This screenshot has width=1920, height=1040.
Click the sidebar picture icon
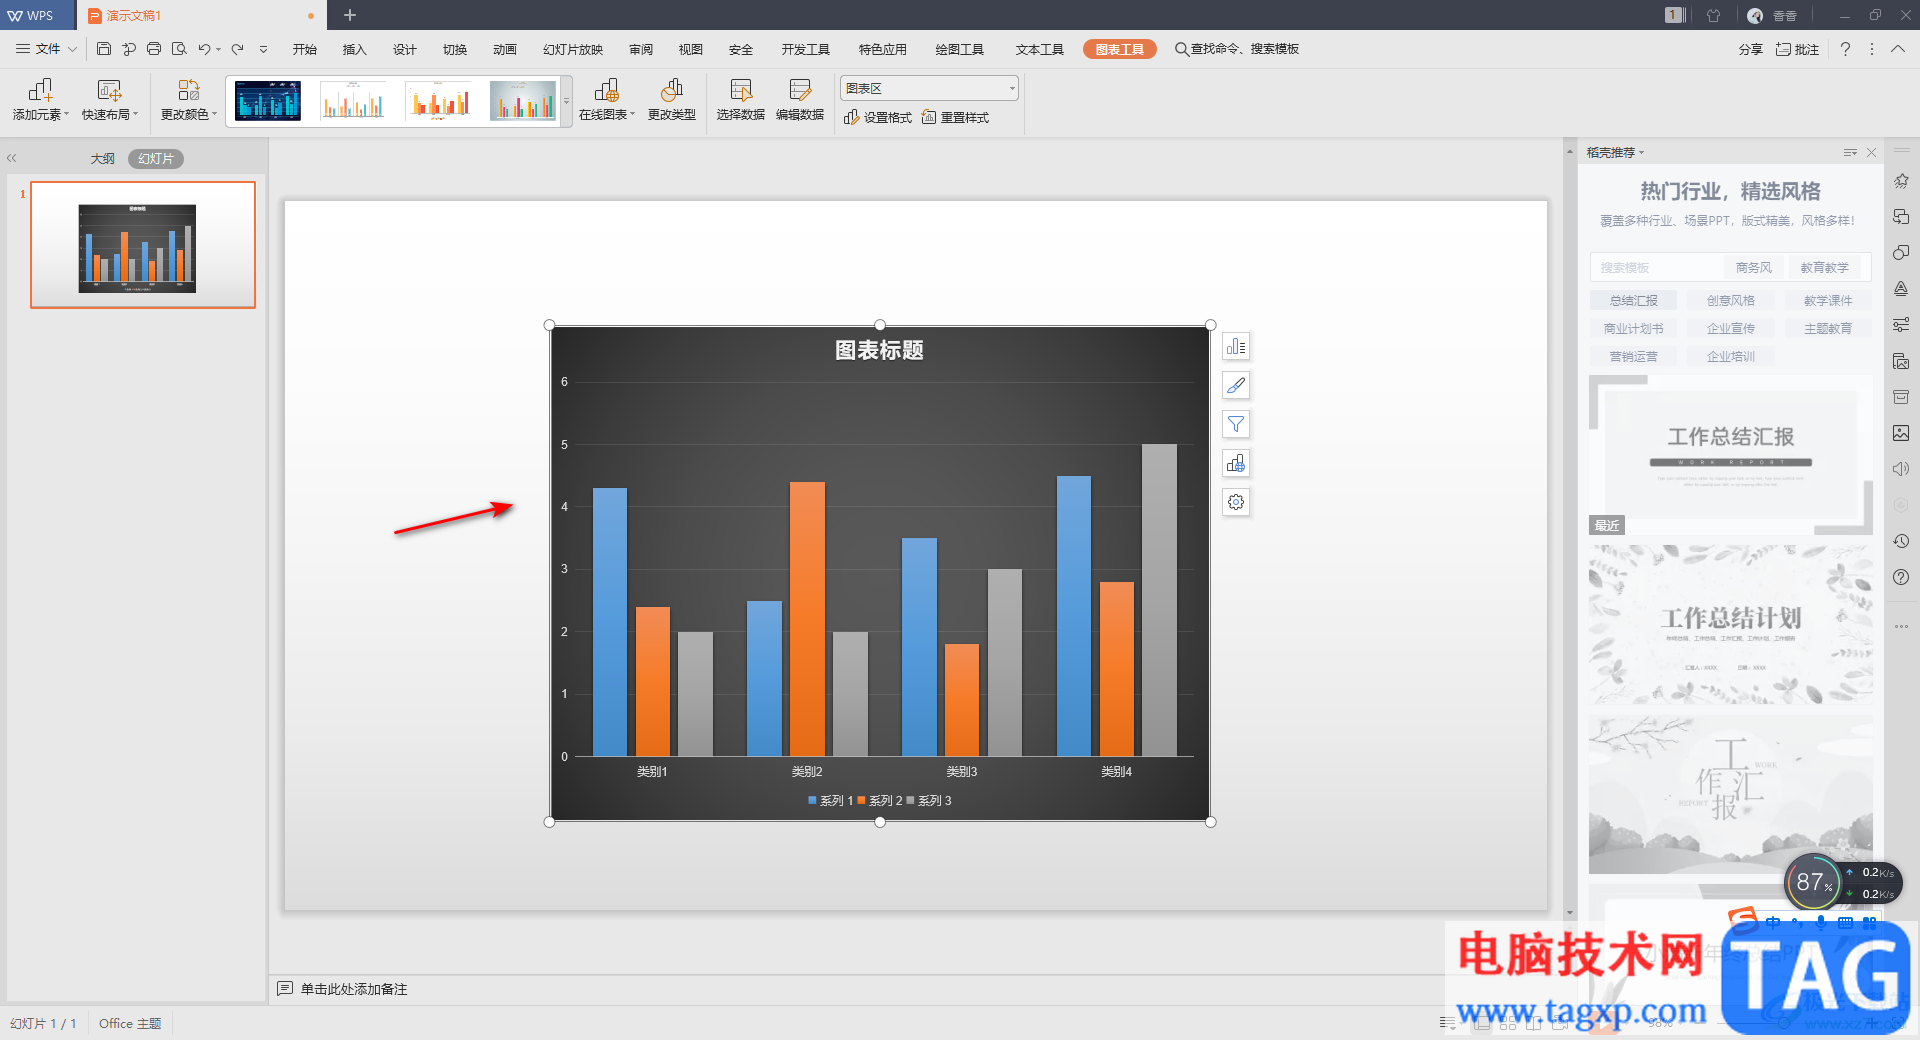pos(1901,433)
